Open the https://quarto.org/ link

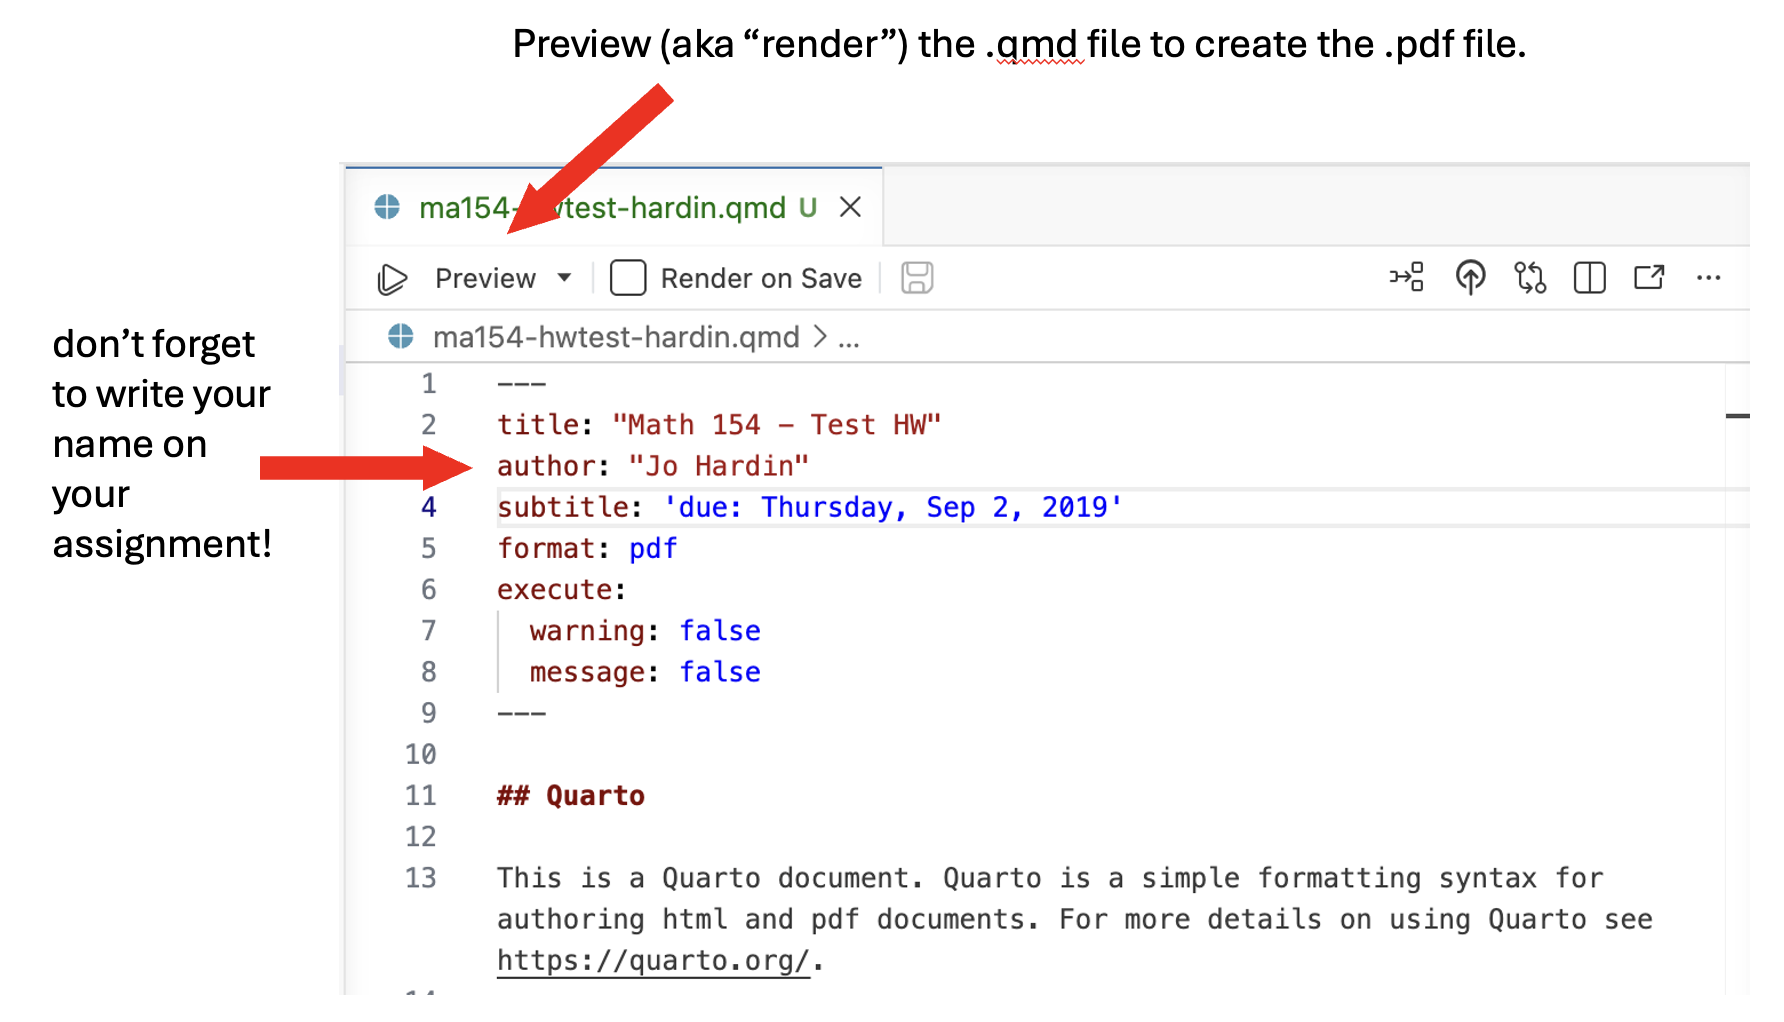pyautogui.click(x=653, y=961)
